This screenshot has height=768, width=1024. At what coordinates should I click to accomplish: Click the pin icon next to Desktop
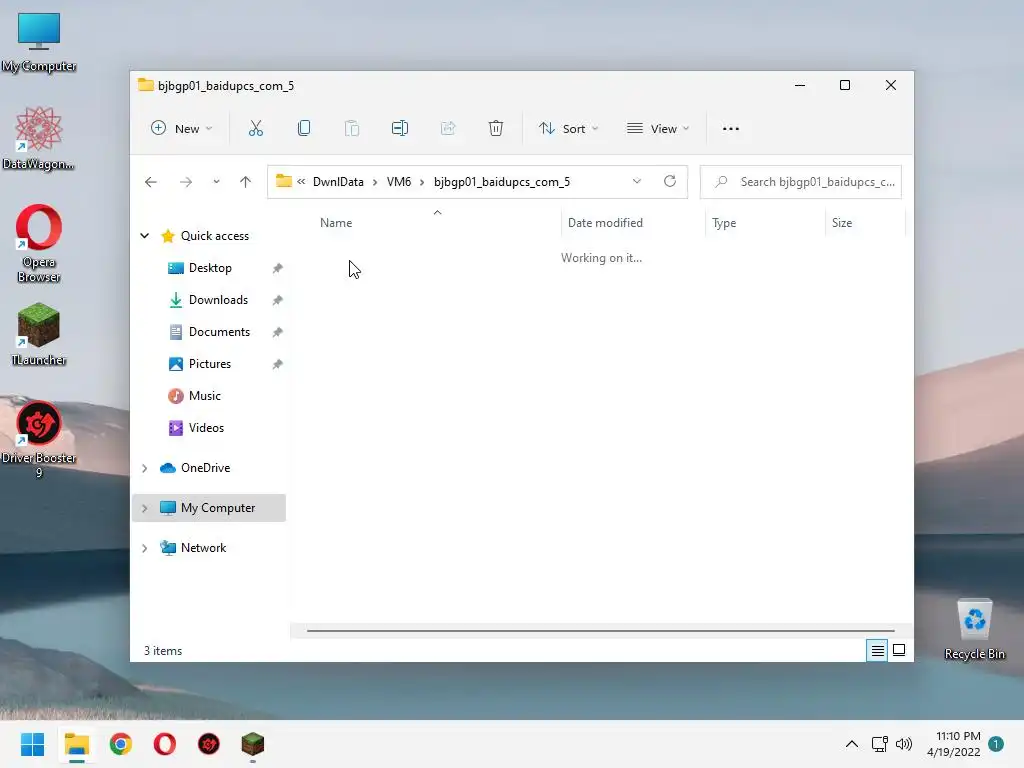(x=278, y=268)
